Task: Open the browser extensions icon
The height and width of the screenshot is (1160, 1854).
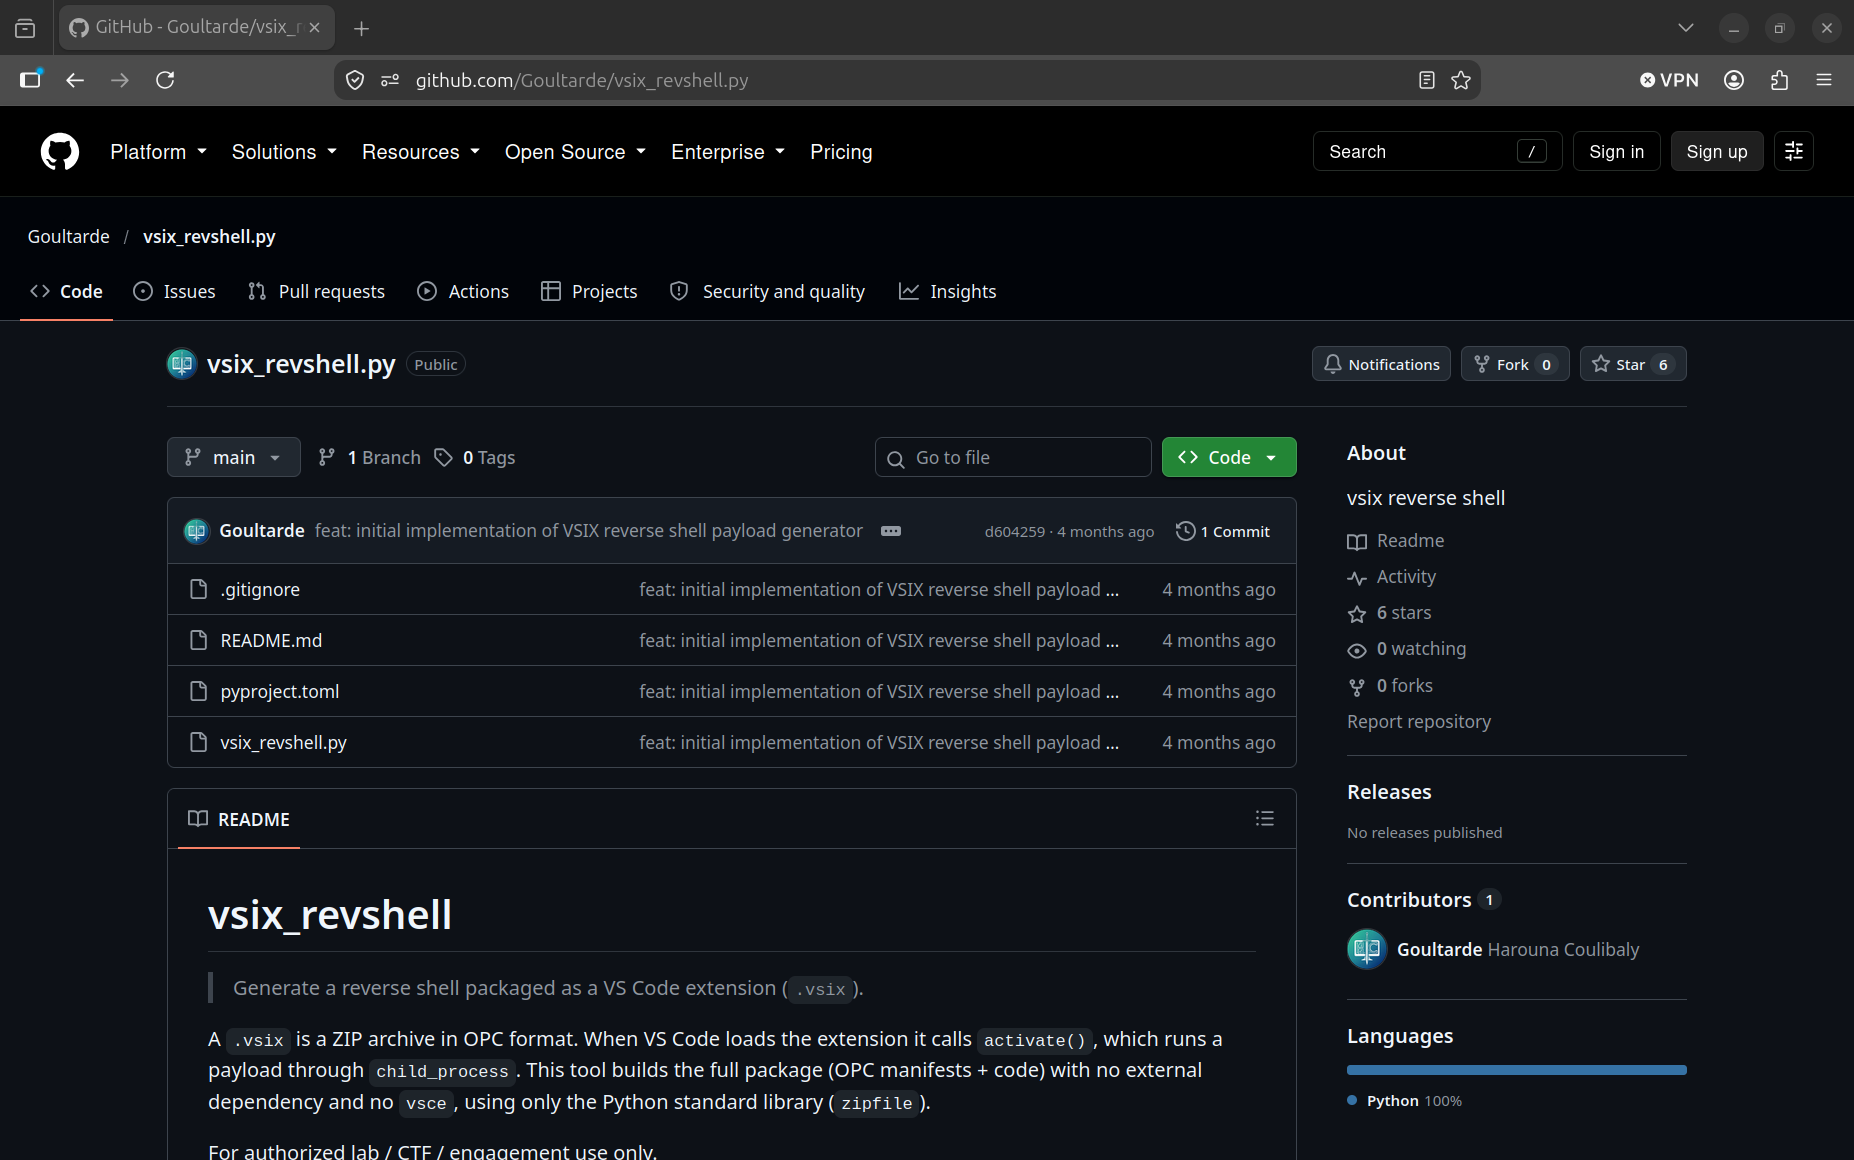Action: tap(1779, 80)
